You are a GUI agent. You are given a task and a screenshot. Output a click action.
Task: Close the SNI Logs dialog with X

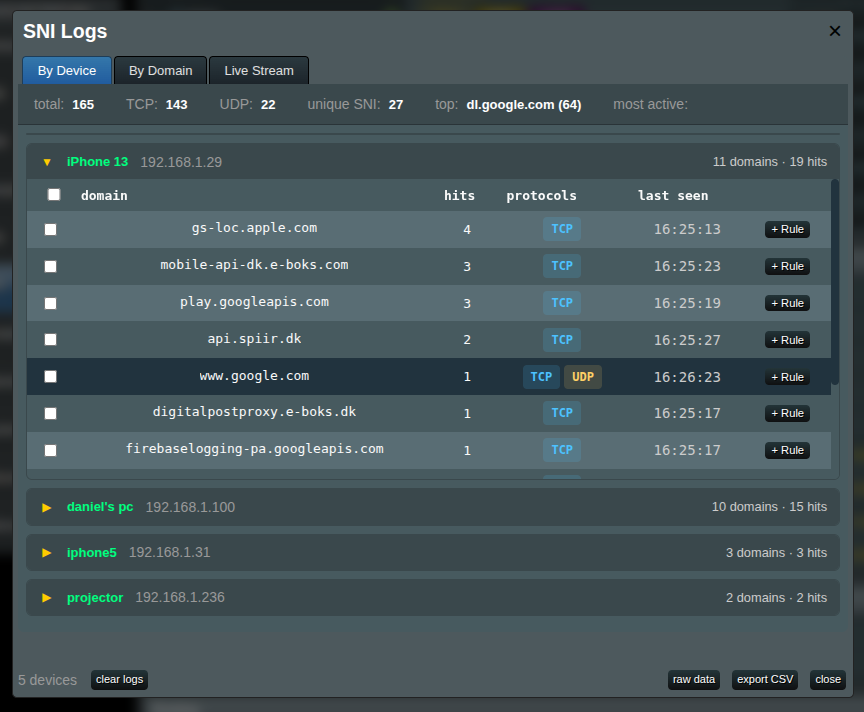coord(835,31)
